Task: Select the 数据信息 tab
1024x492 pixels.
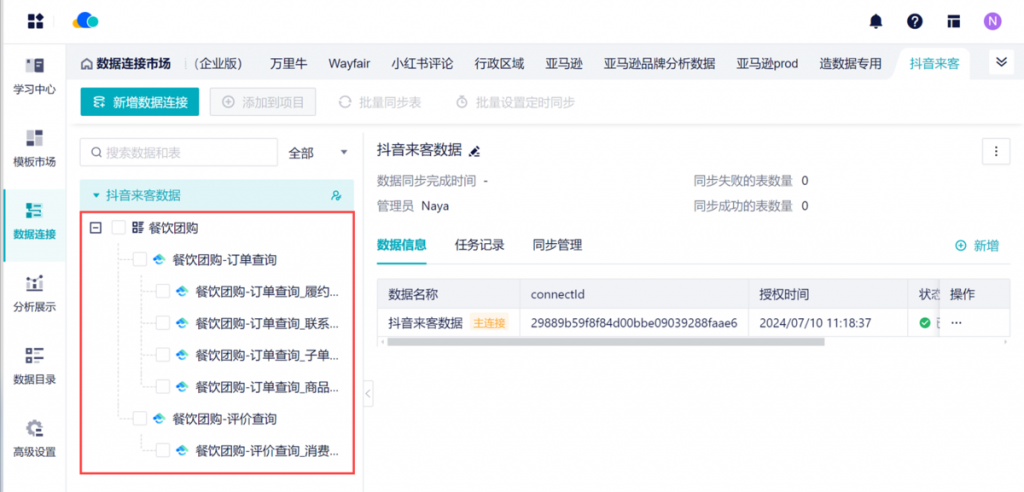Action: coord(402,246)
